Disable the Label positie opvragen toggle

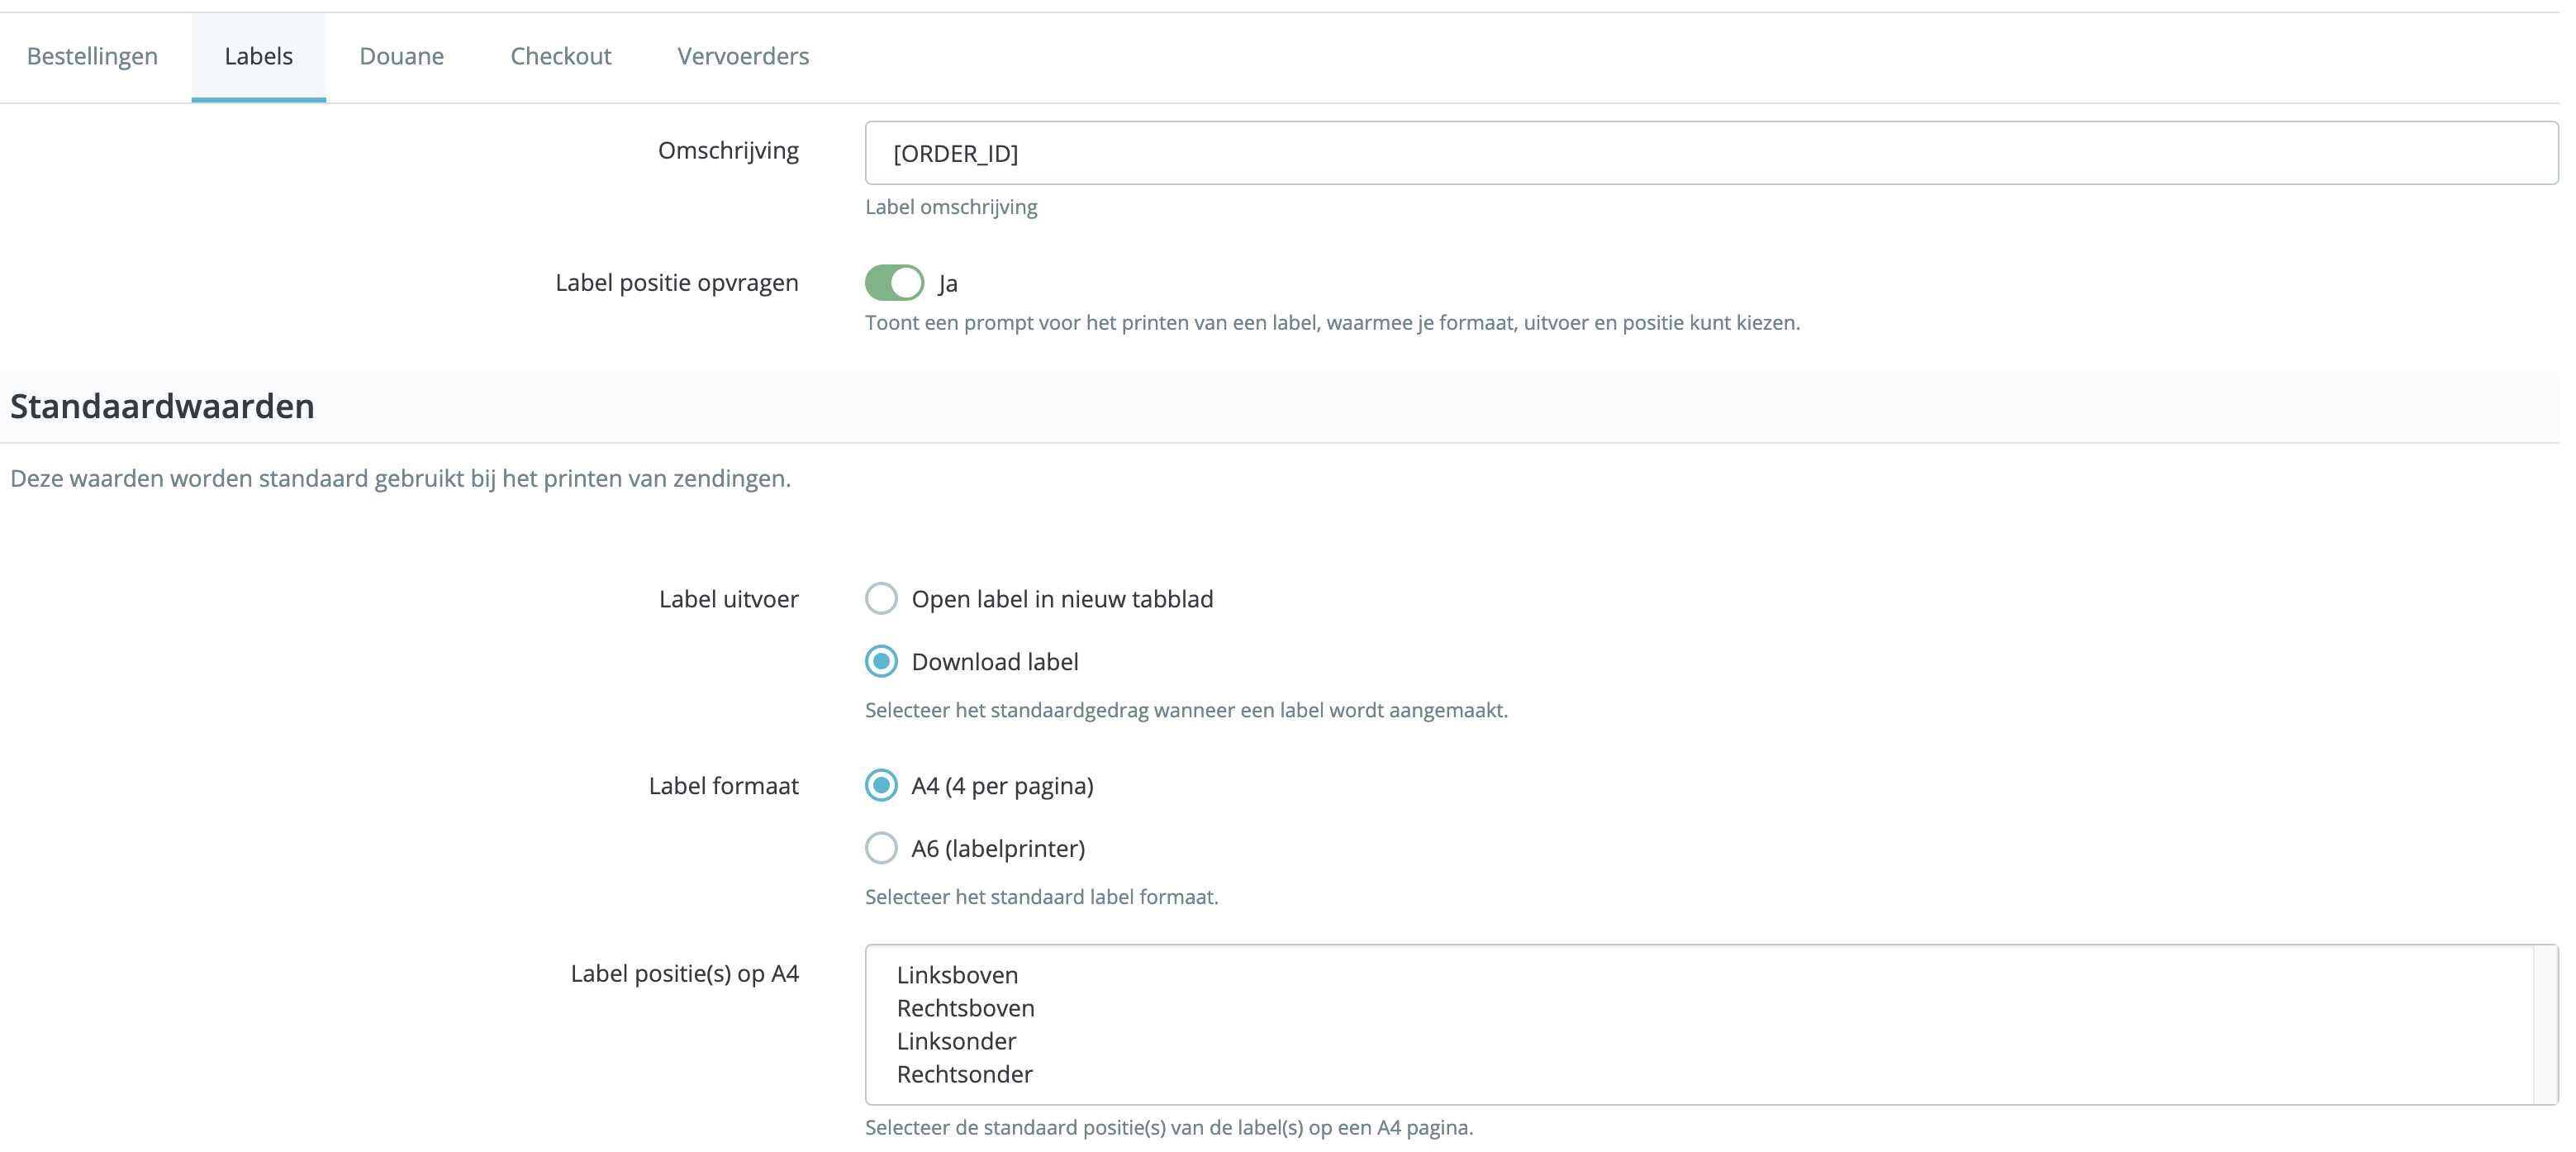click(x=894, y=282)
